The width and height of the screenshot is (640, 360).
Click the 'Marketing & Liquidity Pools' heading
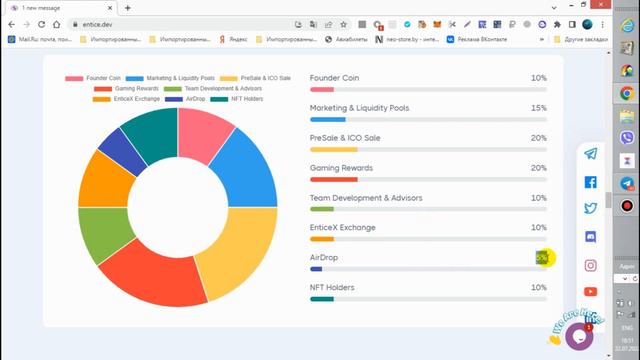point(359,108)
